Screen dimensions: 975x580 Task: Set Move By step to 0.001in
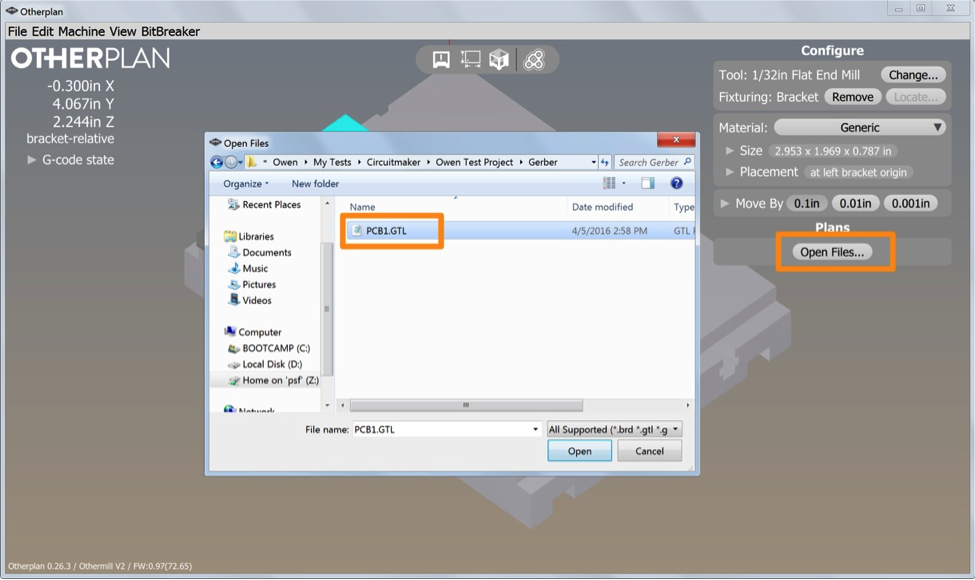pyautogui.click(x=911, y=203)
